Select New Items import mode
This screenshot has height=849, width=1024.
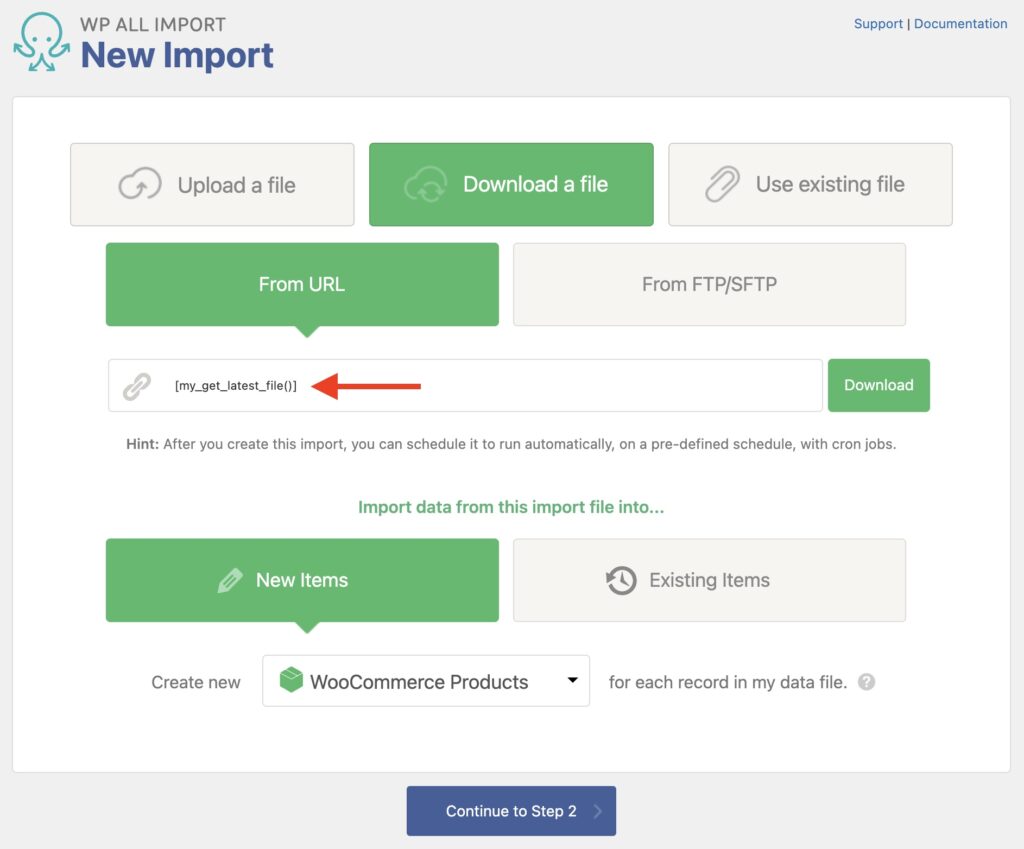pyautogui.click(x=301, y=580)
